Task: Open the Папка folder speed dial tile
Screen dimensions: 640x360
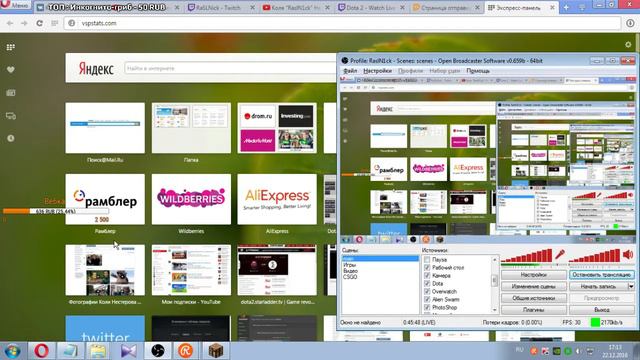Action: tap(191, 128)
